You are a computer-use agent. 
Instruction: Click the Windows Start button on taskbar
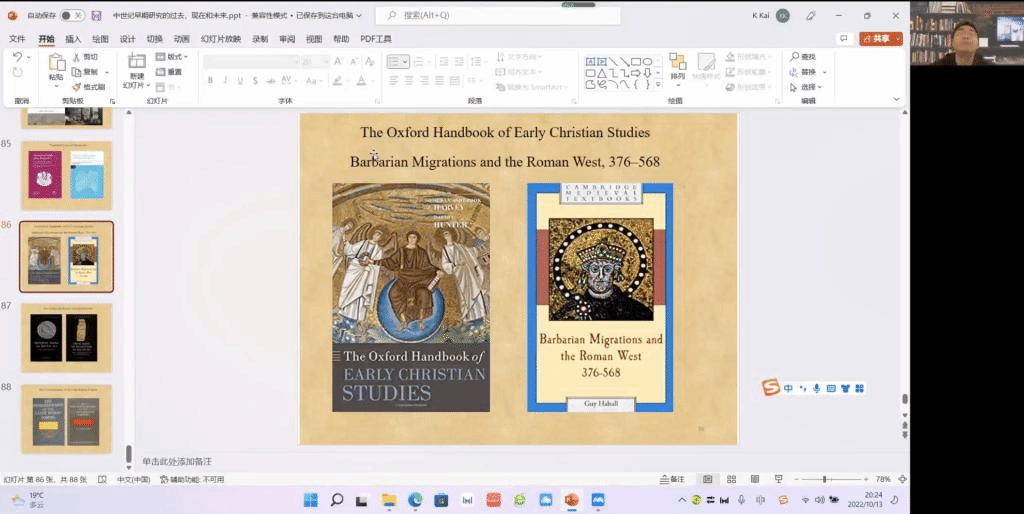coord(310,499)
